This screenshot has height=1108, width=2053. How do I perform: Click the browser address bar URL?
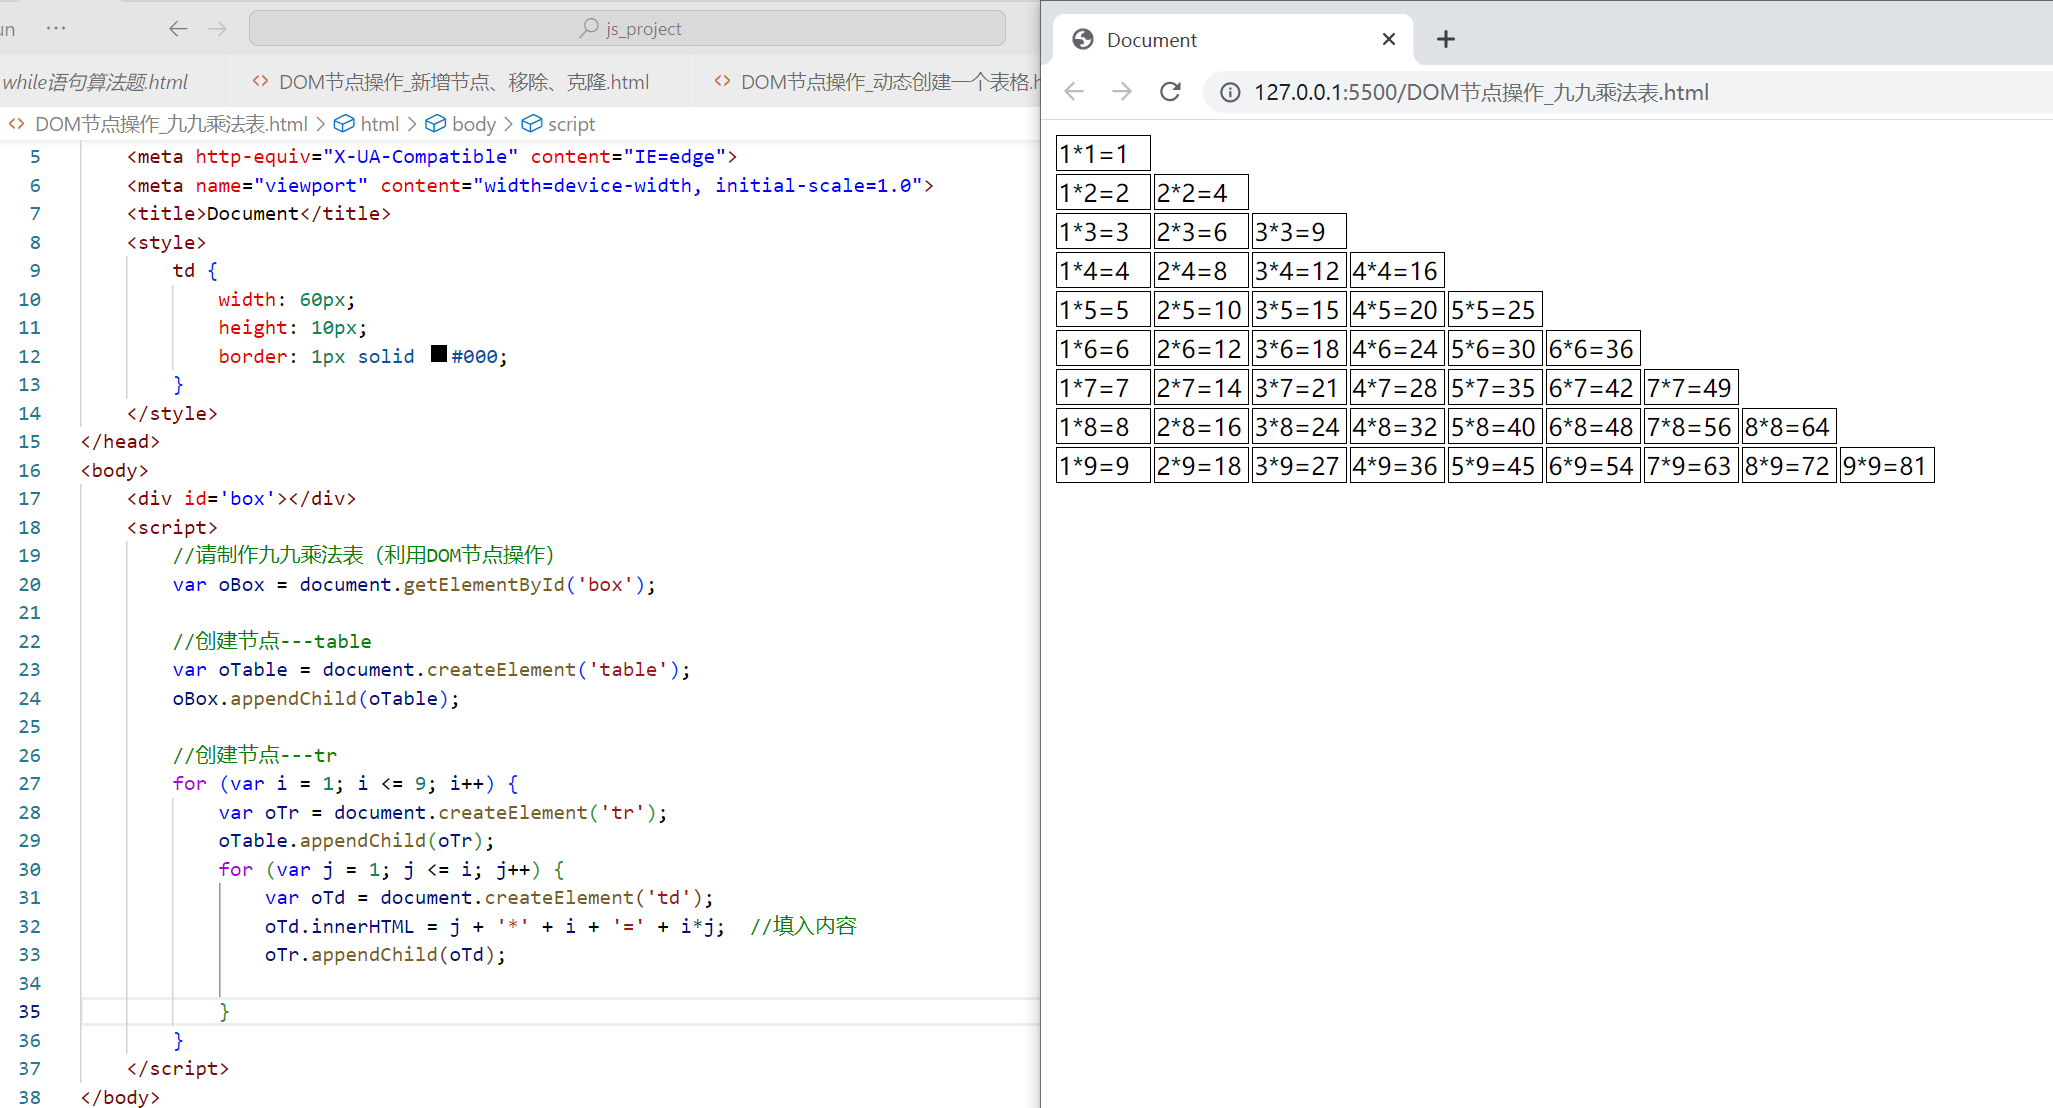click(x=1481, y=93)
